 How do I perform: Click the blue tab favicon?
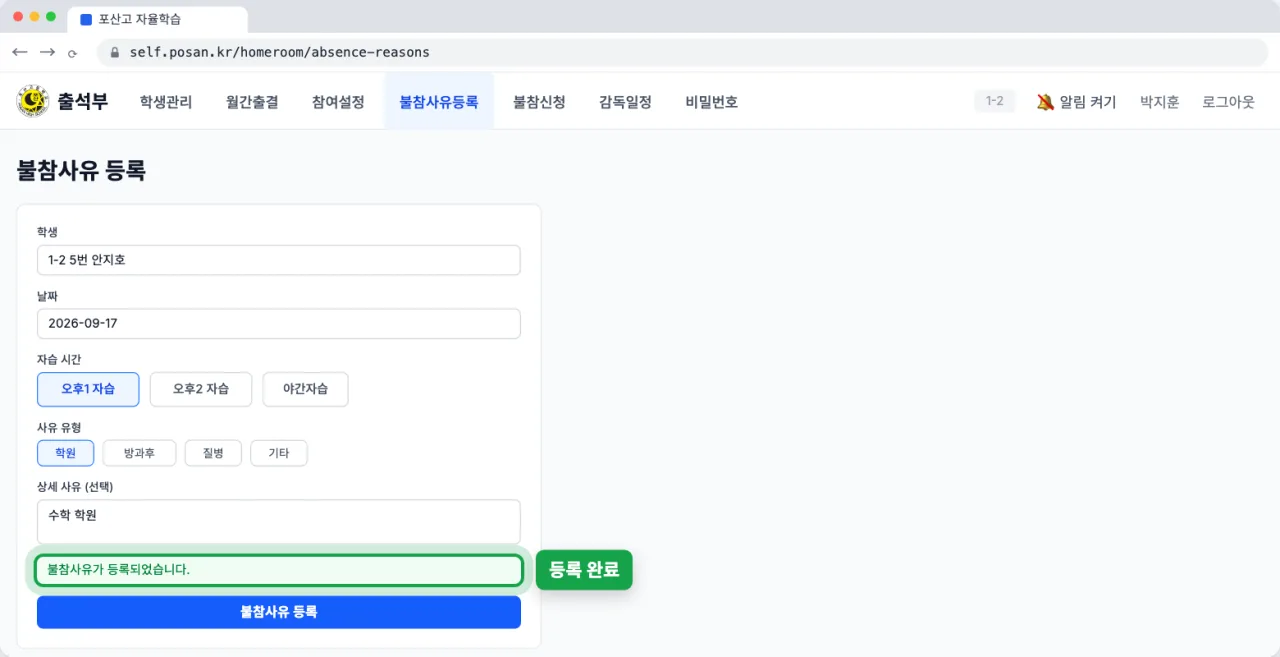(x=86, y=19)
